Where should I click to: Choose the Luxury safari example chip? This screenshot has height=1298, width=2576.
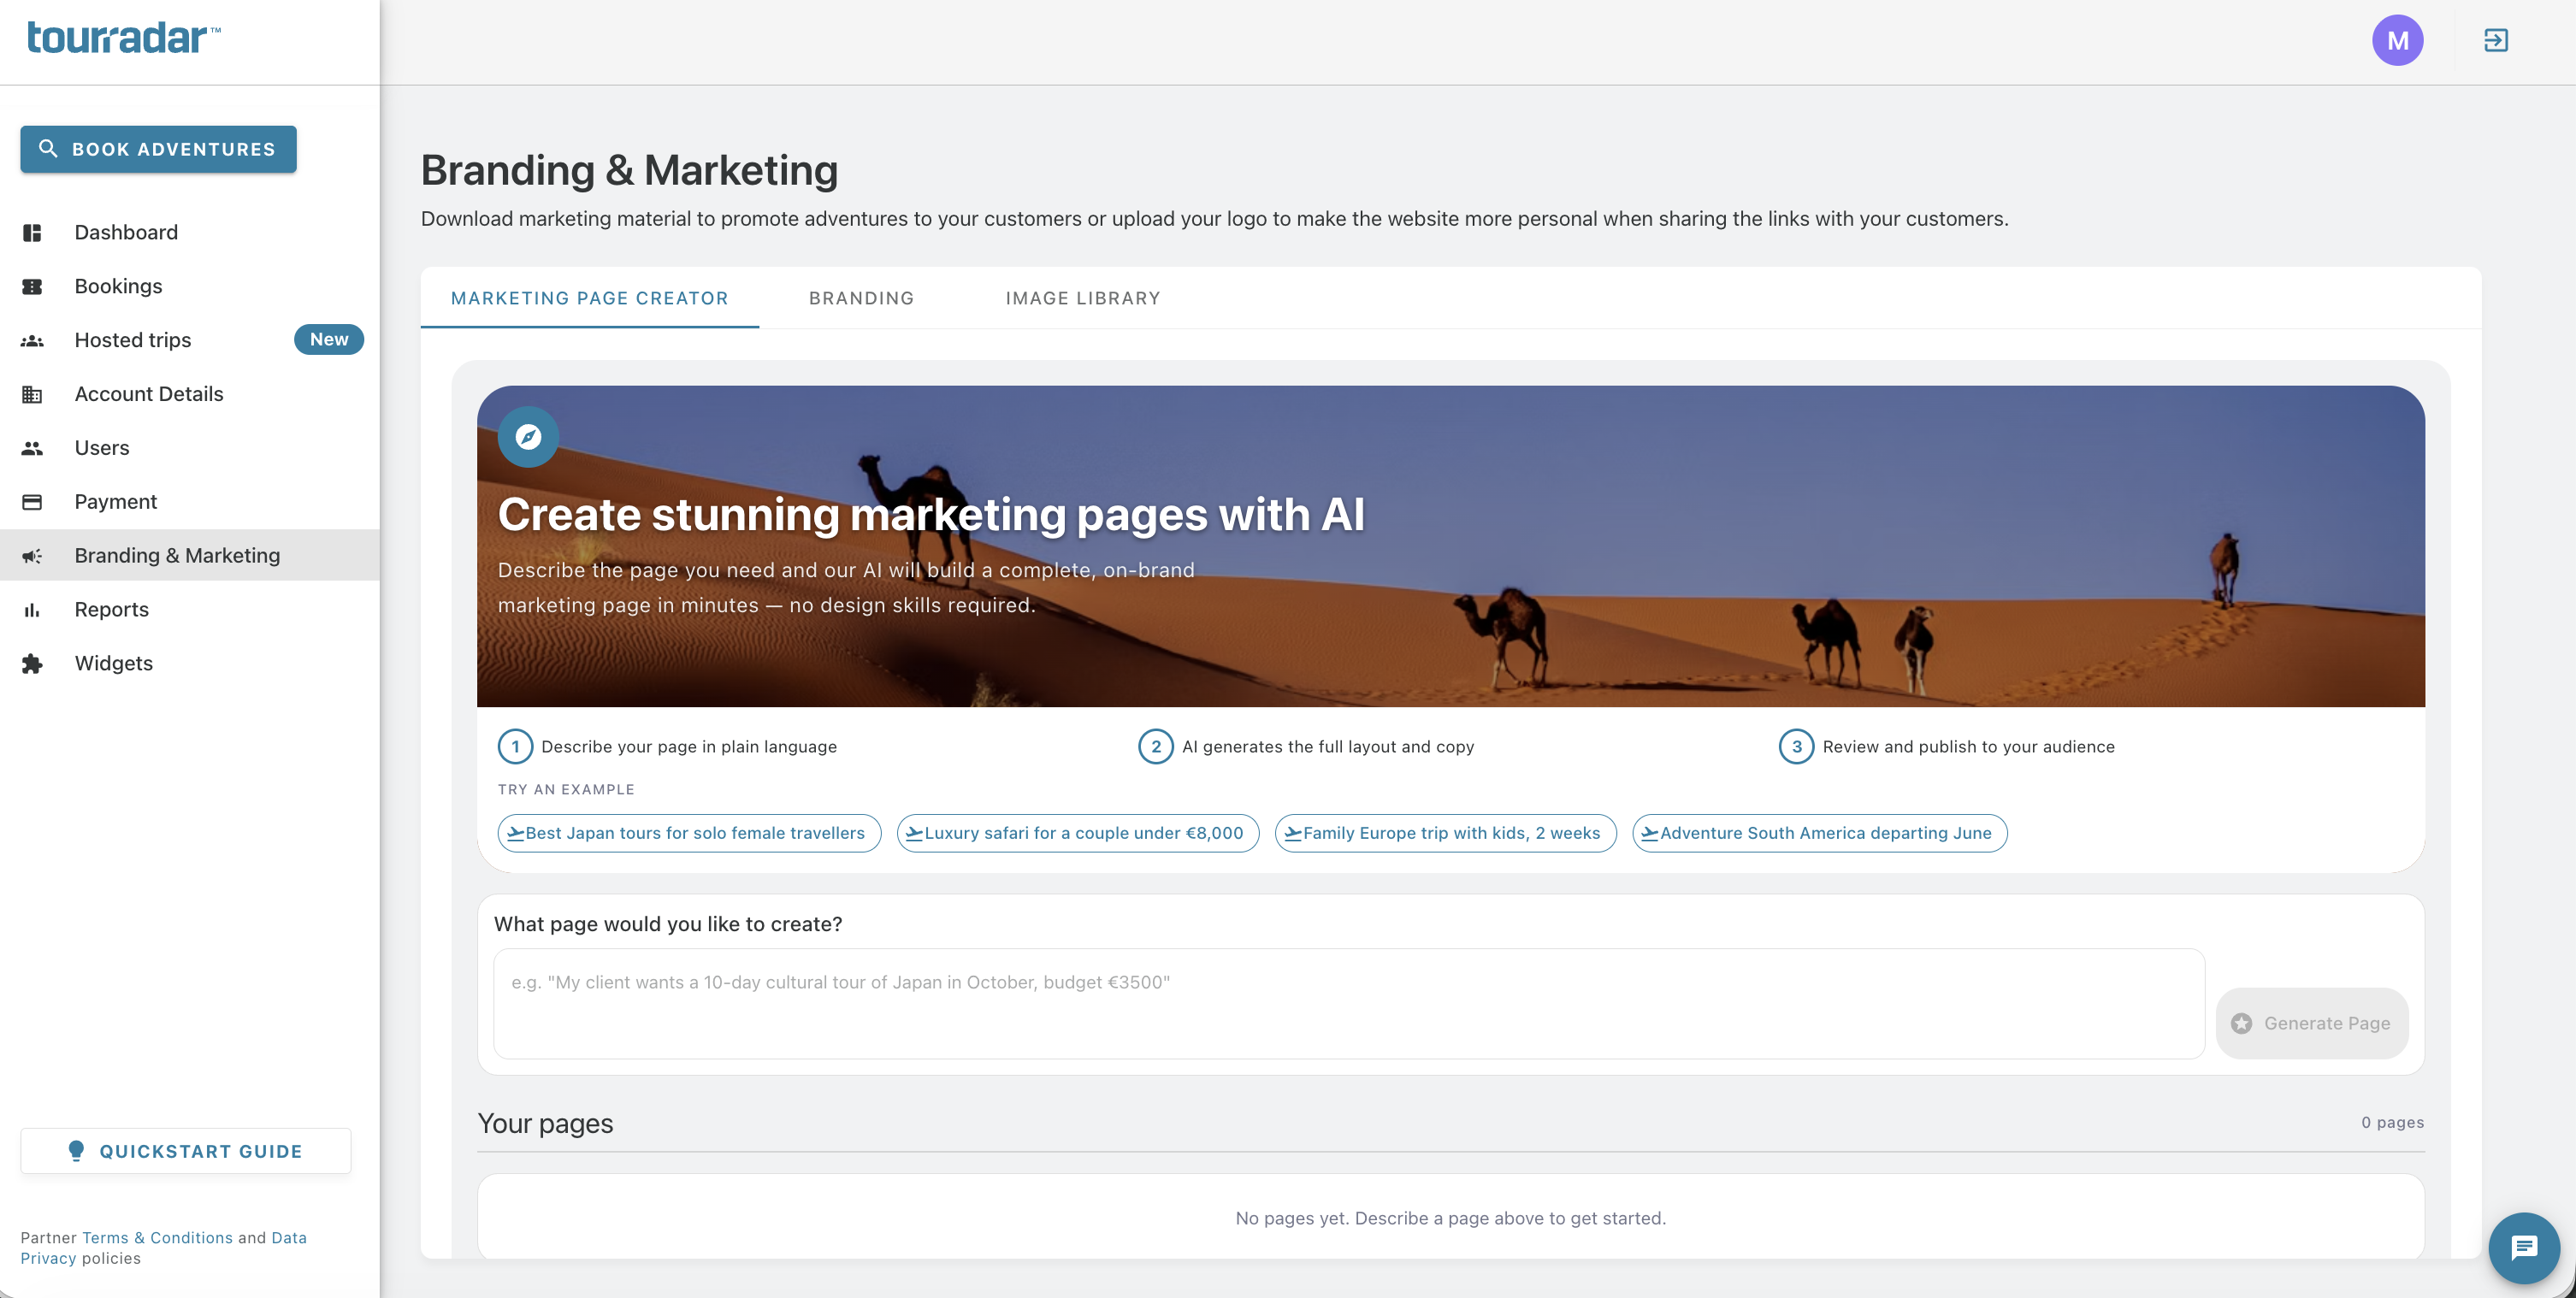tap(1078, 833)
